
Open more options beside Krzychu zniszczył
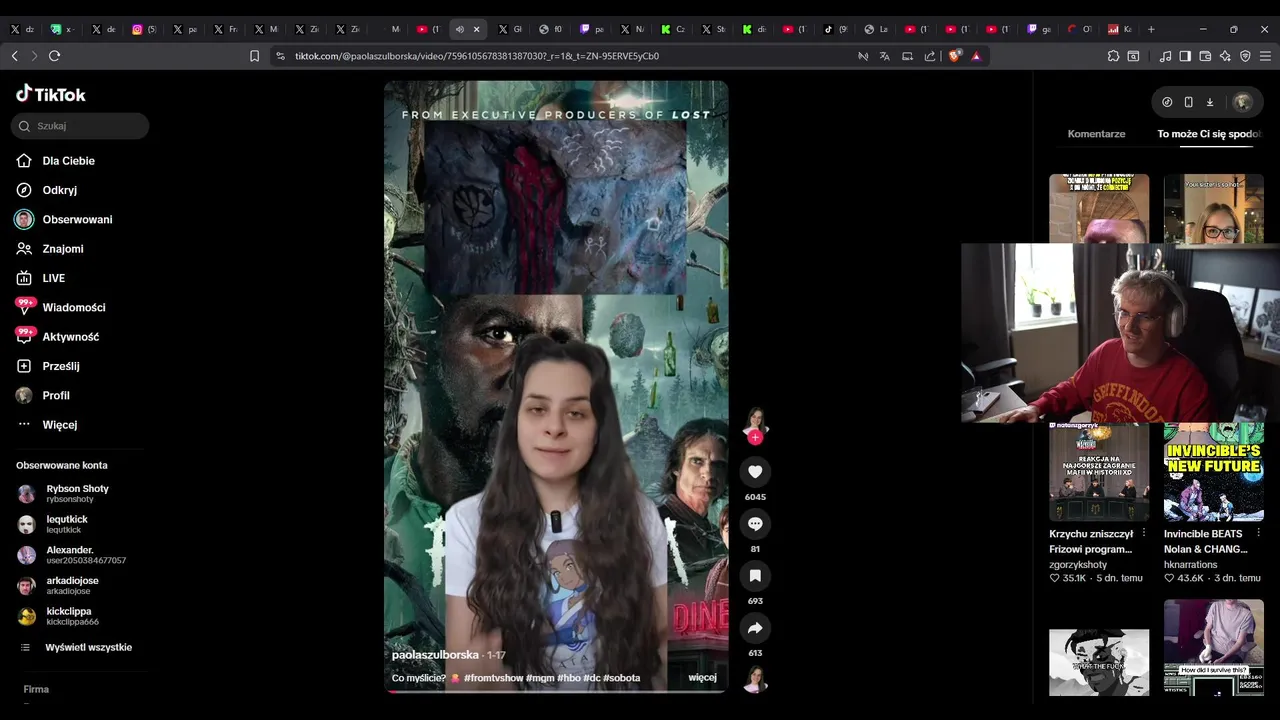point(1144,534)
